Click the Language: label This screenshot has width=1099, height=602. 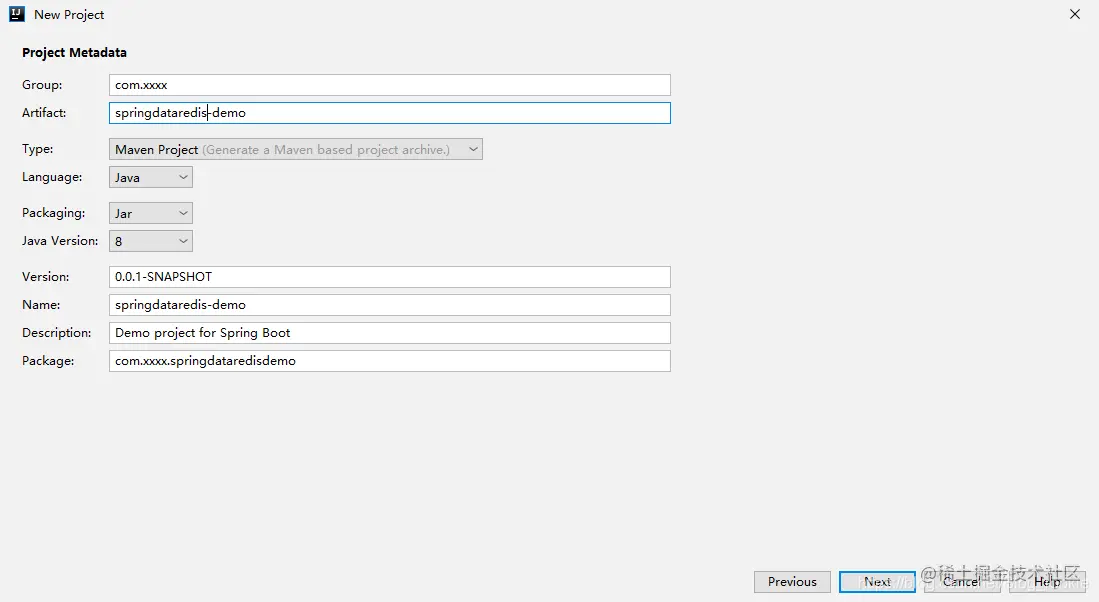tap(52, 177)
